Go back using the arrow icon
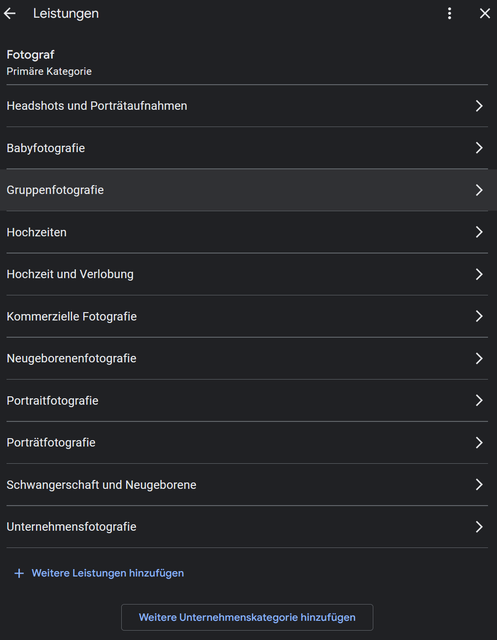Viewport: 497px width, 640px height. point(10,13)
